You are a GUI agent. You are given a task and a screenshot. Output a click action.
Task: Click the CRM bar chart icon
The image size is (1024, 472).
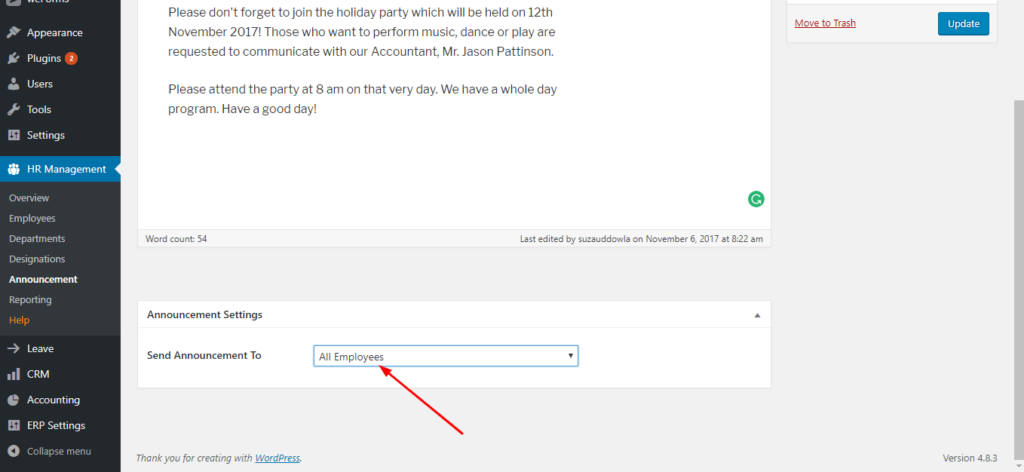(14, 374)
